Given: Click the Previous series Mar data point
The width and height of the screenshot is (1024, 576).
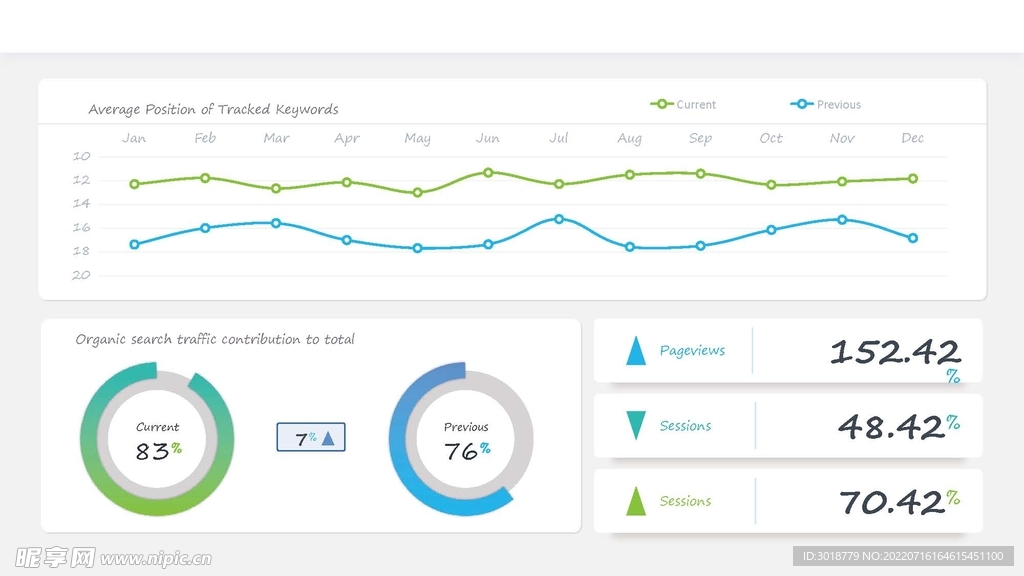Looking at the screenshot, I should (x=276, y=223).
